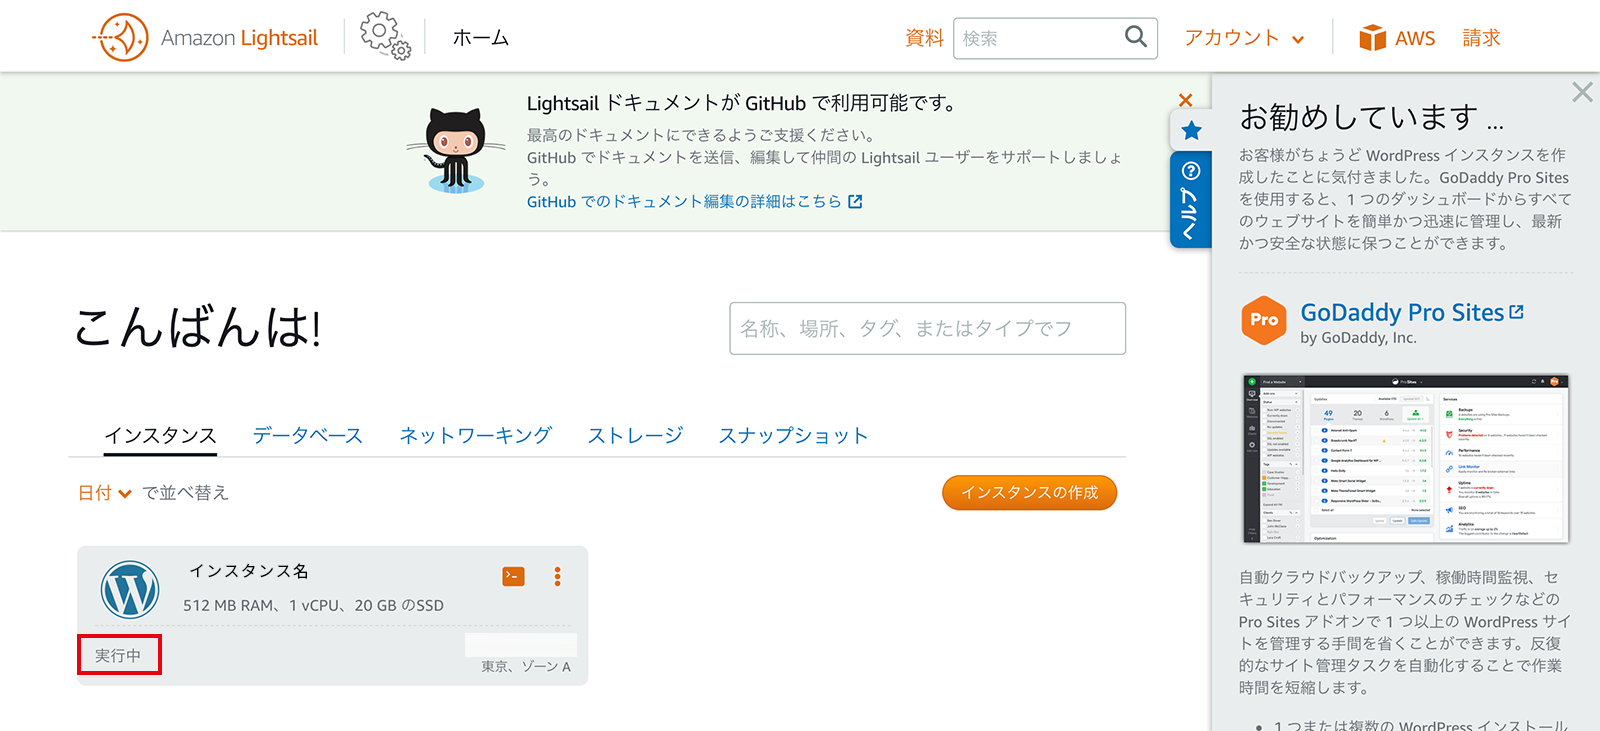The image size is (1600, 731).
Task: Close the recommendations side panel
Action: click(1582, 92)
